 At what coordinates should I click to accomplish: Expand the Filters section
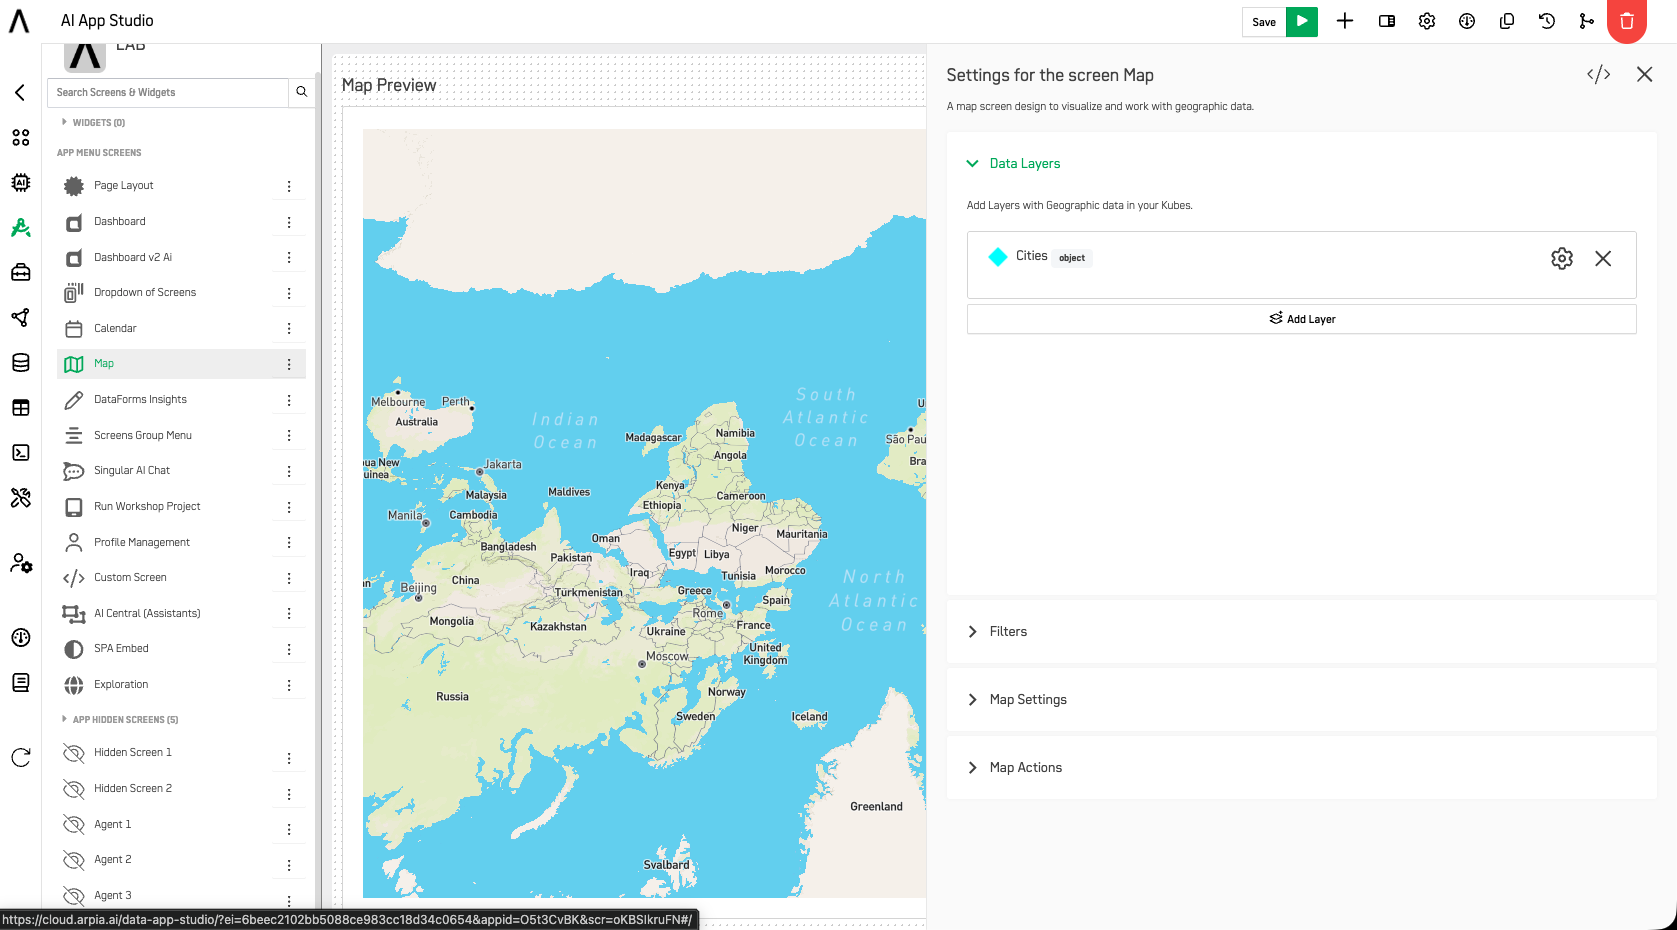[x=997, y=631]
